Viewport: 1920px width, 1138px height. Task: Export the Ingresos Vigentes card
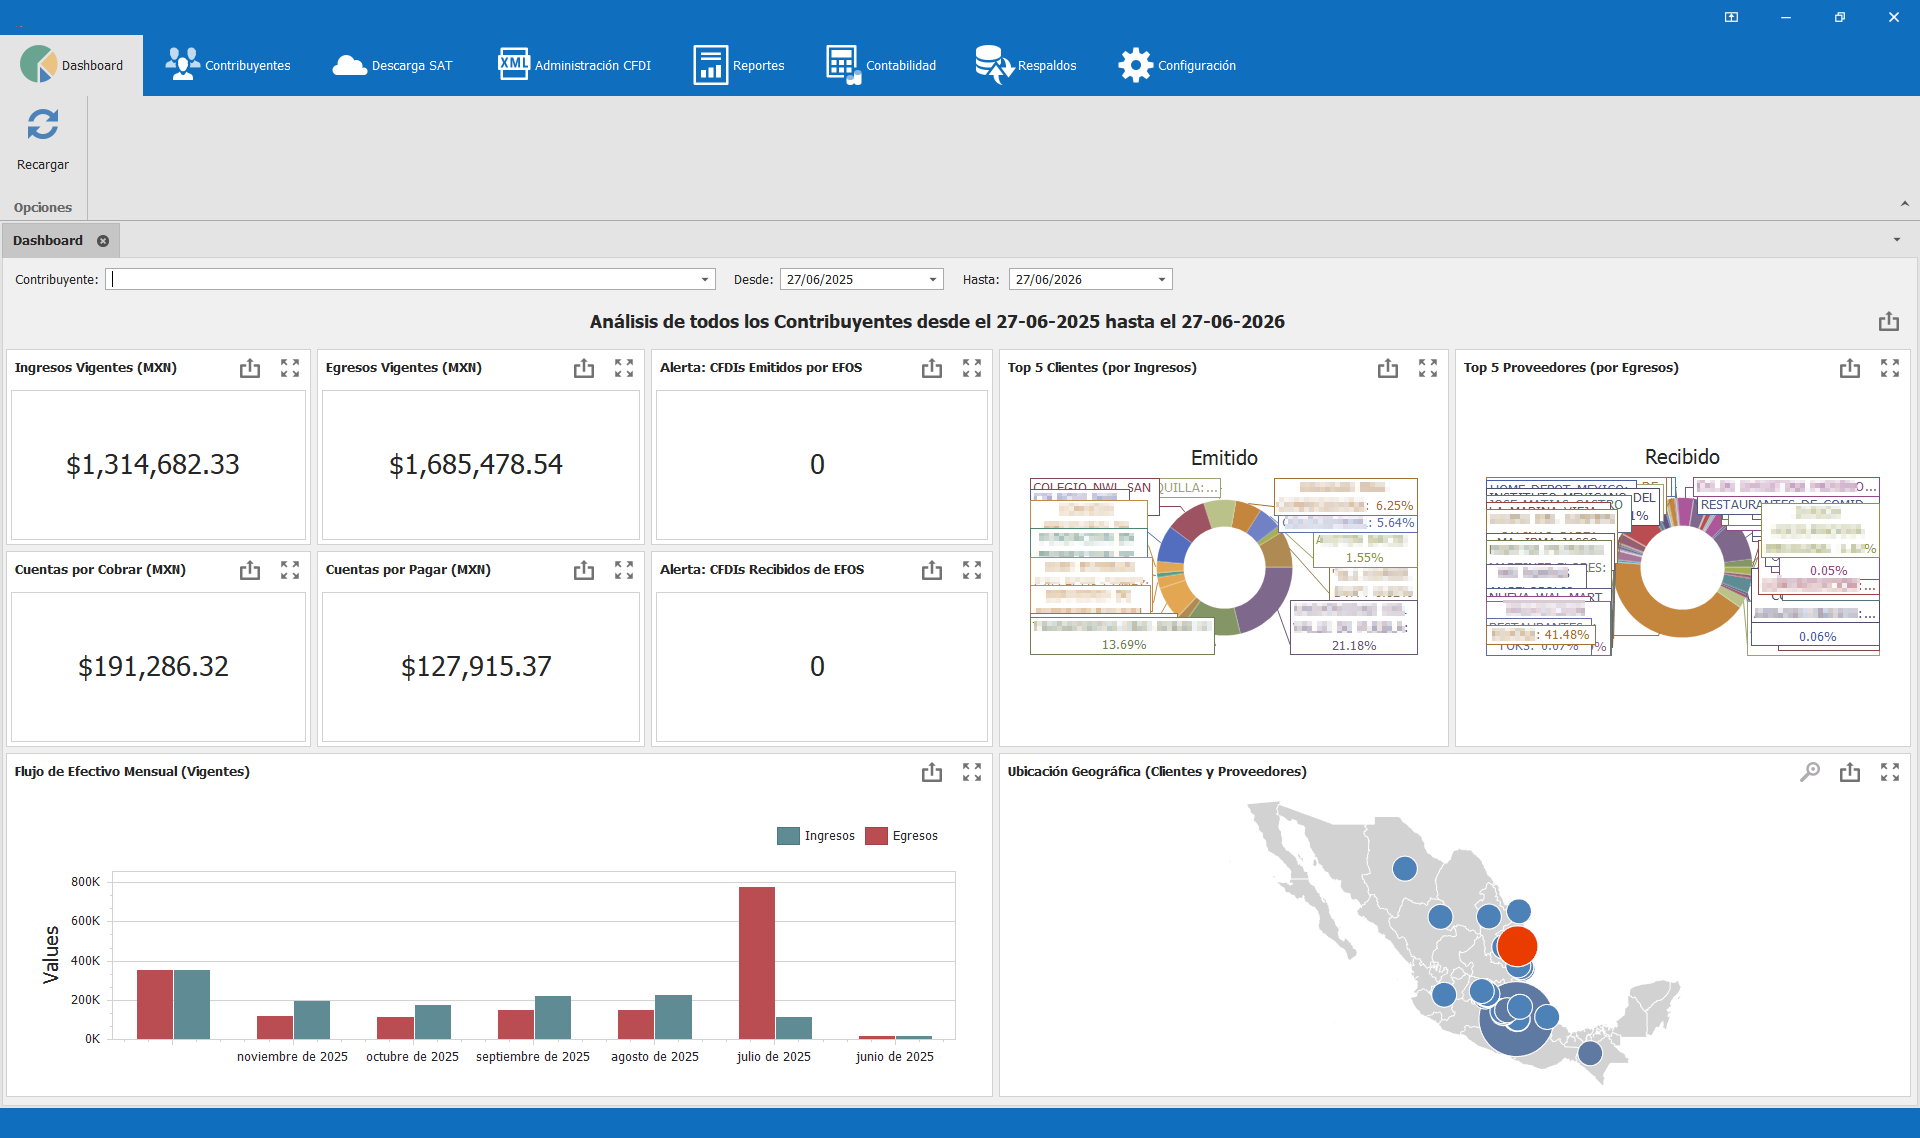coord(250,368)
